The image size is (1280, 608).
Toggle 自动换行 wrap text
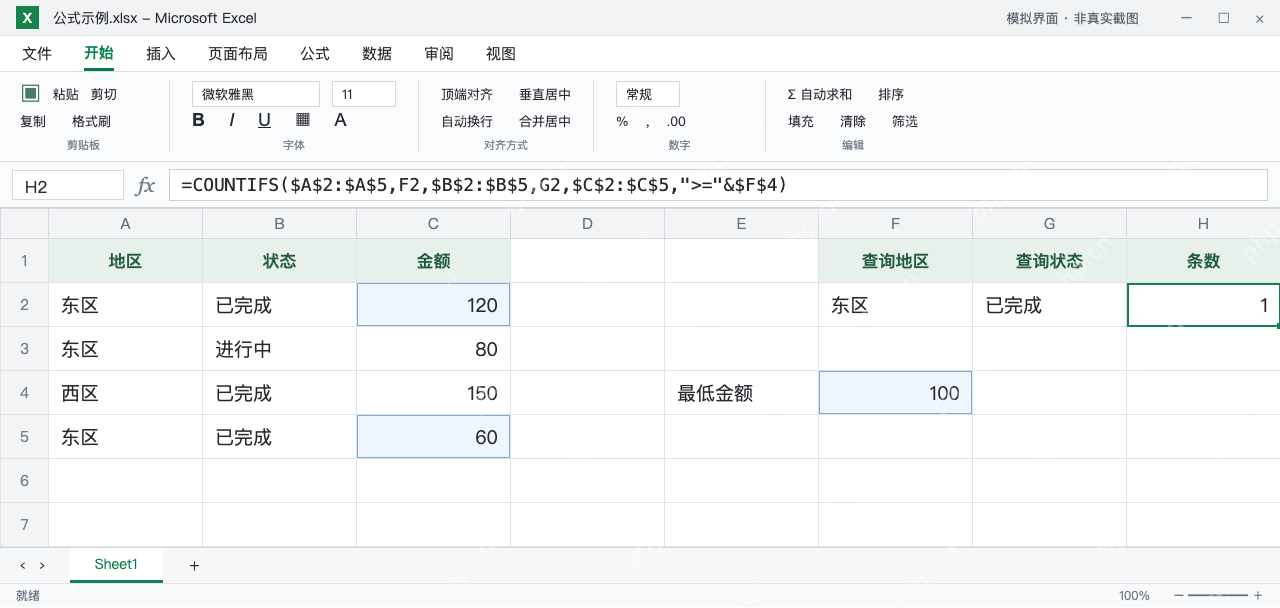[467, 121]
